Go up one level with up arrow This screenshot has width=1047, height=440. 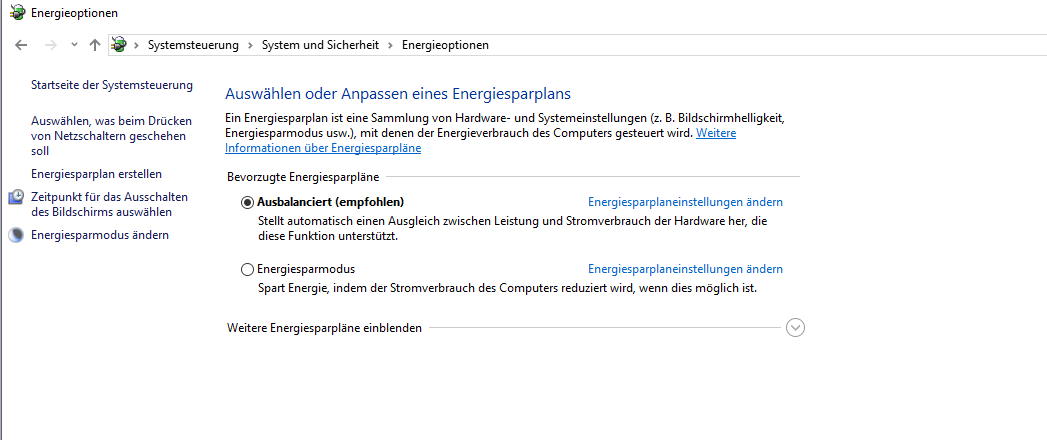[95, 45]
